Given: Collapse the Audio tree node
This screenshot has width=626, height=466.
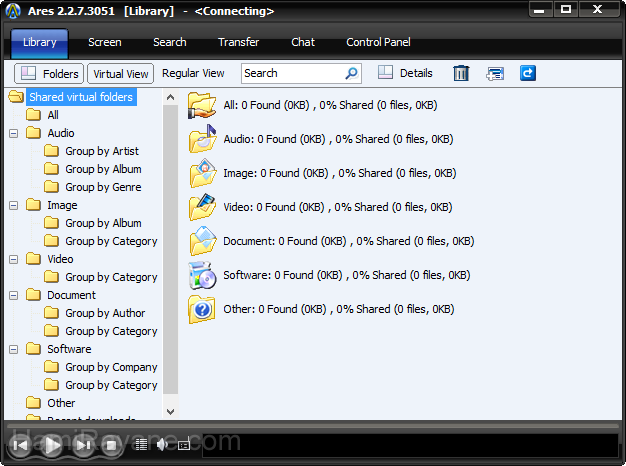Looking at the screenshot, I should 13,133.
